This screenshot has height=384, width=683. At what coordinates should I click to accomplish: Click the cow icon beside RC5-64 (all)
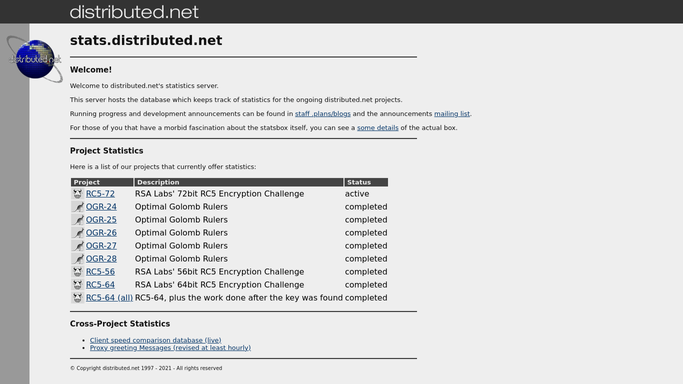click(78, 298)
